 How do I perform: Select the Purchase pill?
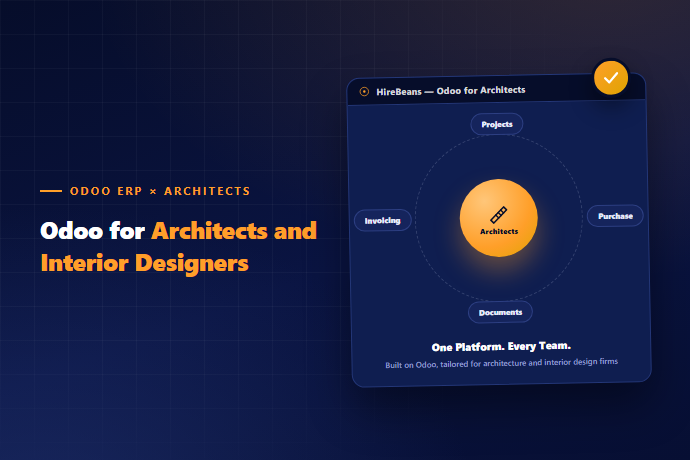615,216
